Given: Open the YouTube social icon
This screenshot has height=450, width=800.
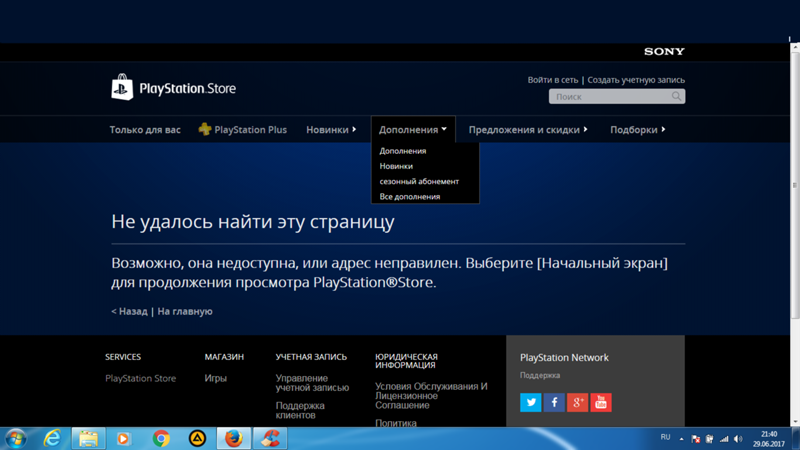Looking at the screenshot, I should click(601, 403).
